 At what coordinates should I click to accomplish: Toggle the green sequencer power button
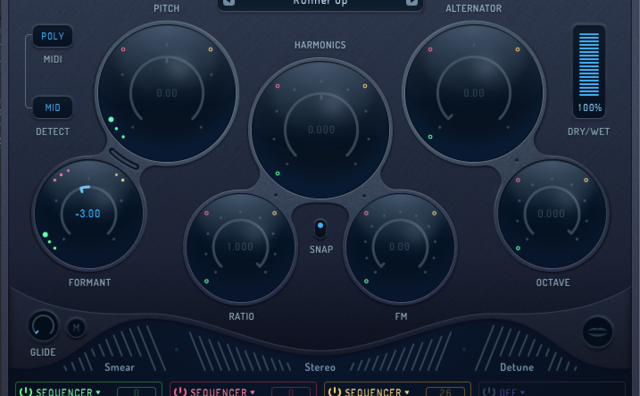26,391
